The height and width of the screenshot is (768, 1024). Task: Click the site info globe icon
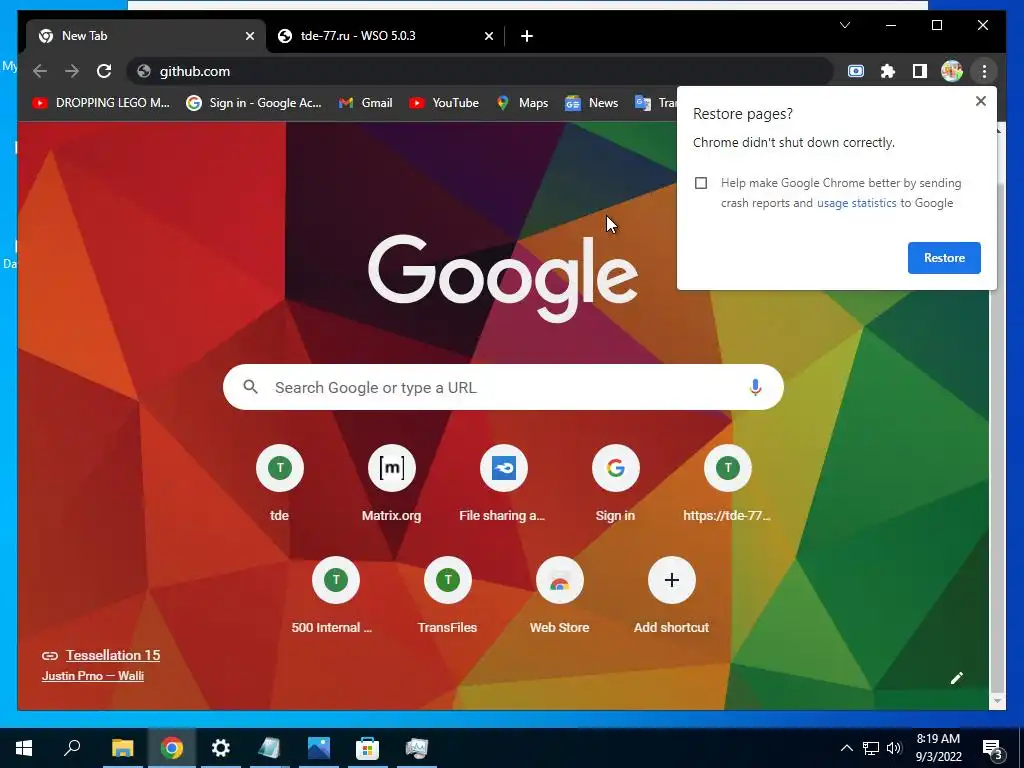tap(144, 71)
